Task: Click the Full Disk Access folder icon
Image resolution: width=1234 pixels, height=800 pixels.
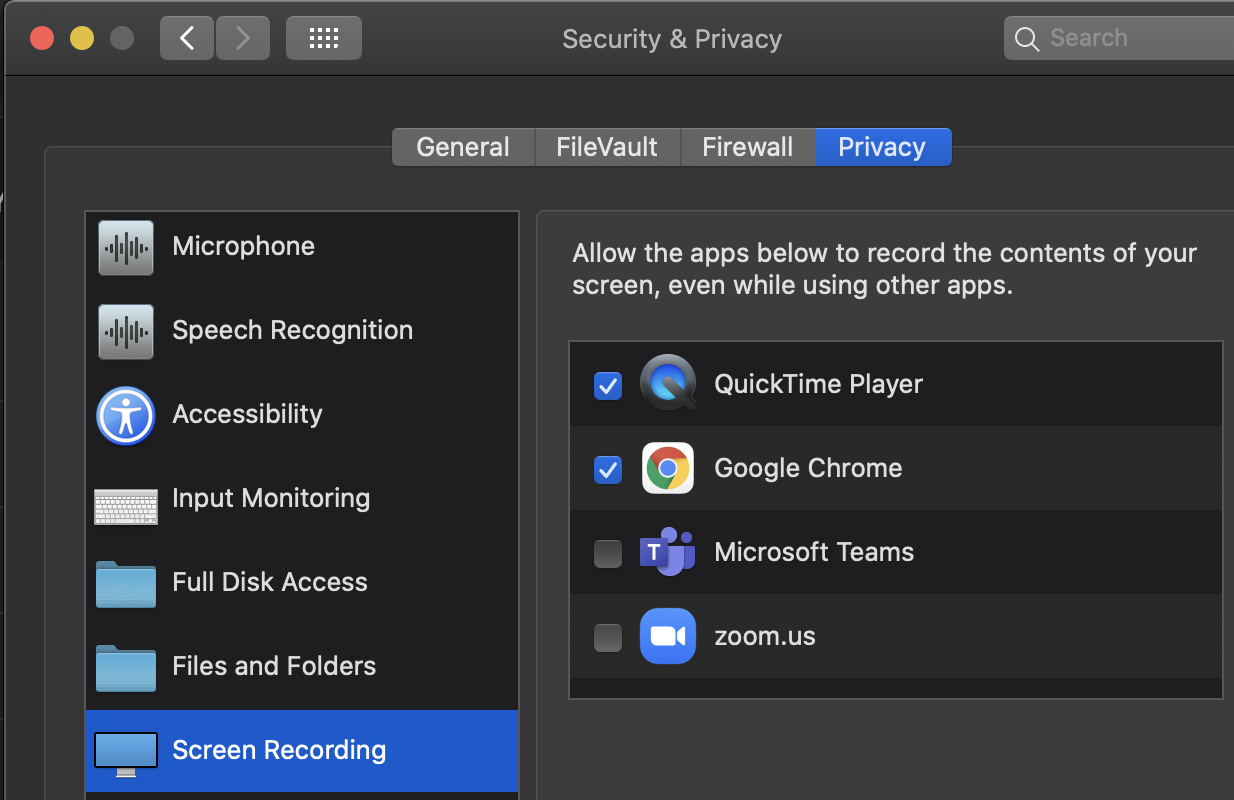Action: (x=126, y=584)
